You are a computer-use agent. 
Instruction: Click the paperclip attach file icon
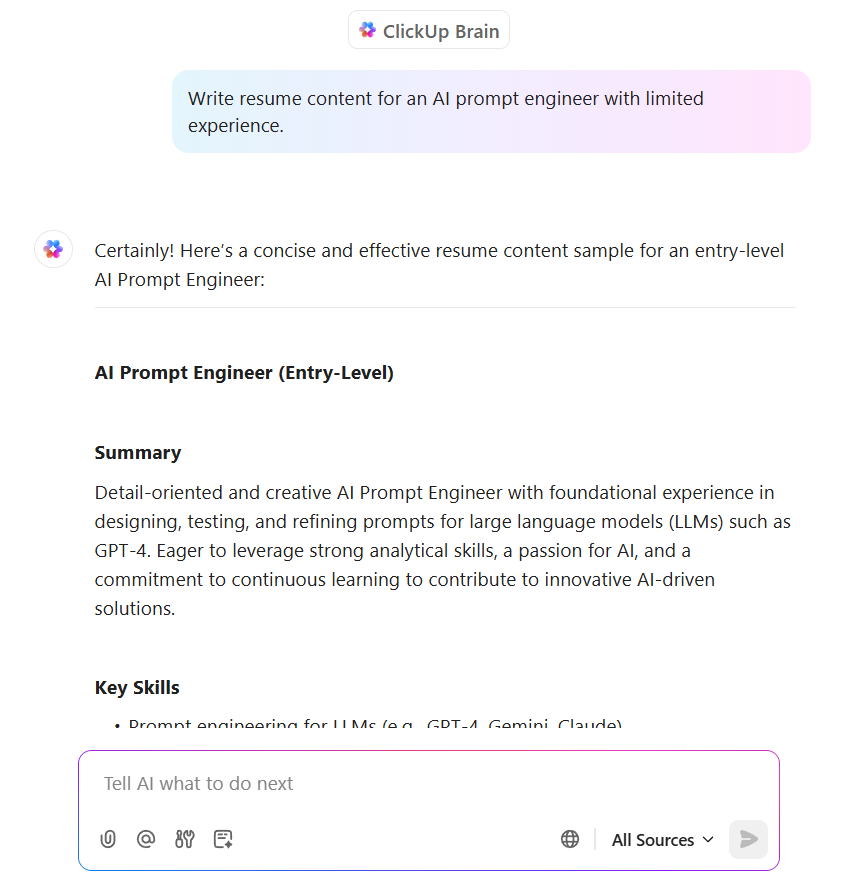point(108,839)
